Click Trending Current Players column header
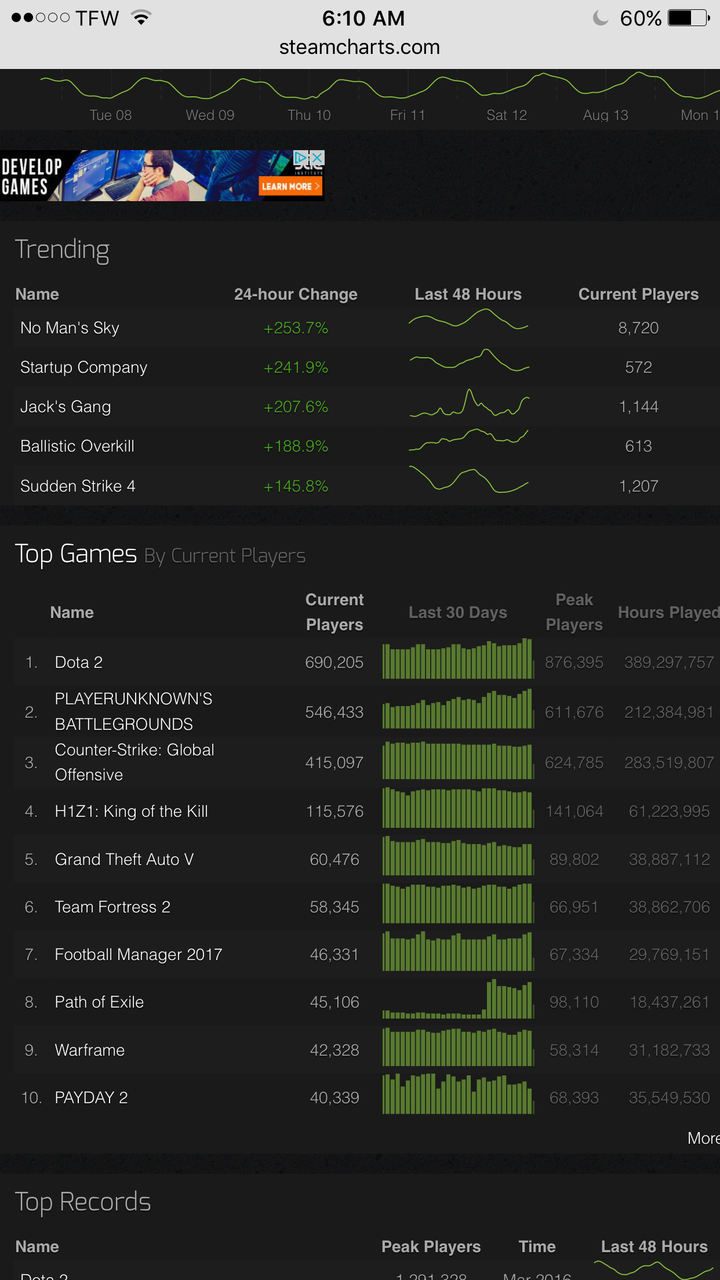The width and height of the screenshot is (720, 1280). pos(639,294)
